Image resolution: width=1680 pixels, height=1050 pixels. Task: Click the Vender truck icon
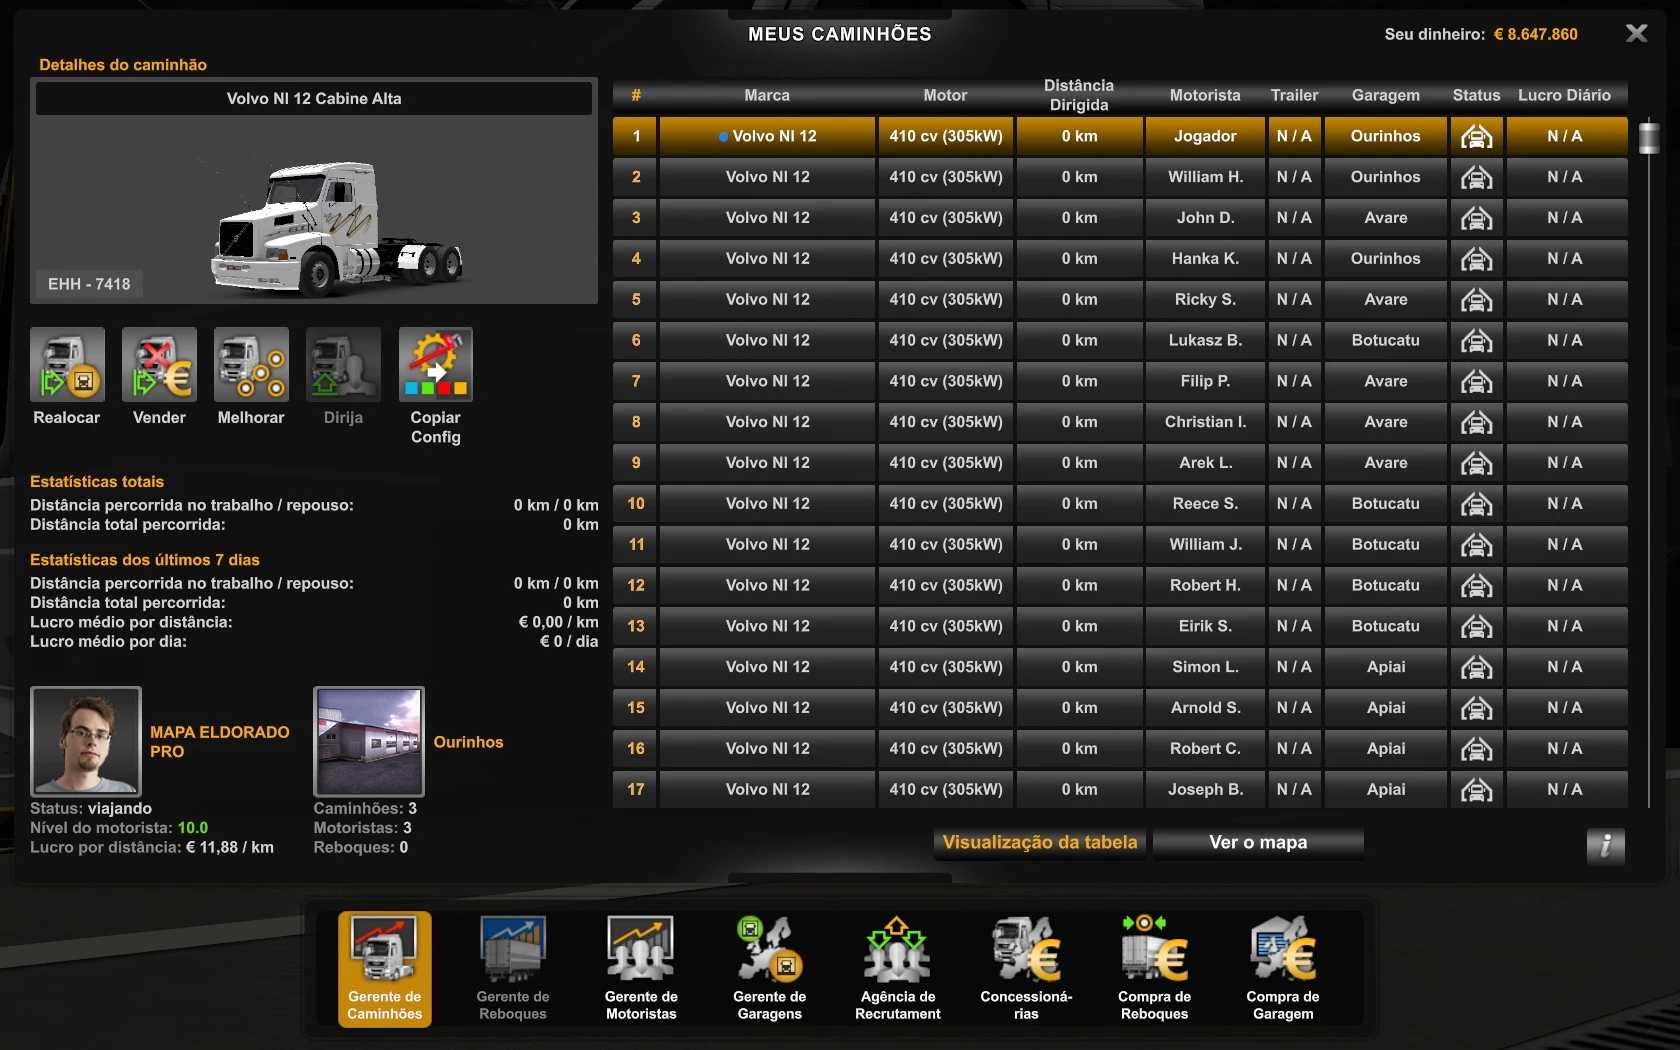[x=159, y=365]
